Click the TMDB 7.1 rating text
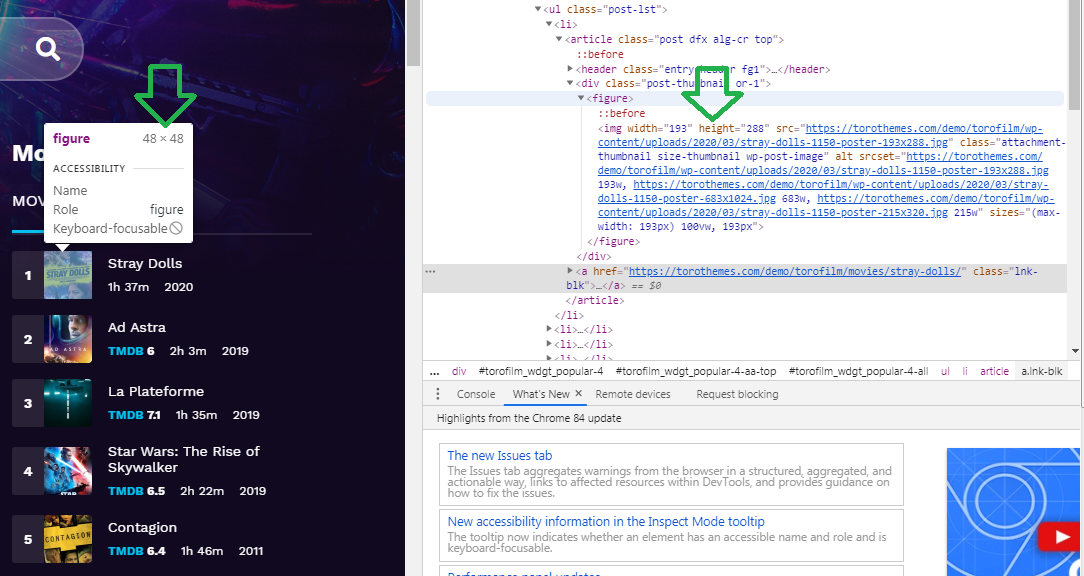 (x=134, y=415)
